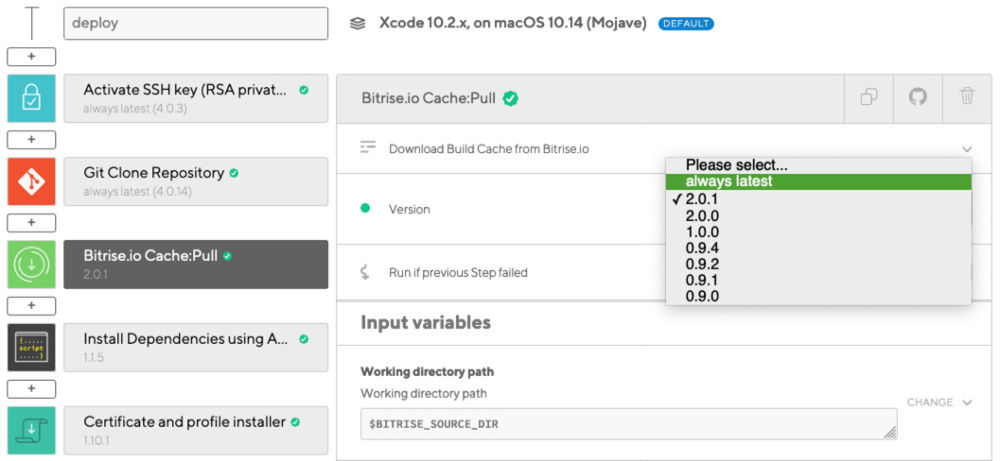Click the script icon for Install Dependencies
The image size is (1000, 461).
tap(31, 347)
